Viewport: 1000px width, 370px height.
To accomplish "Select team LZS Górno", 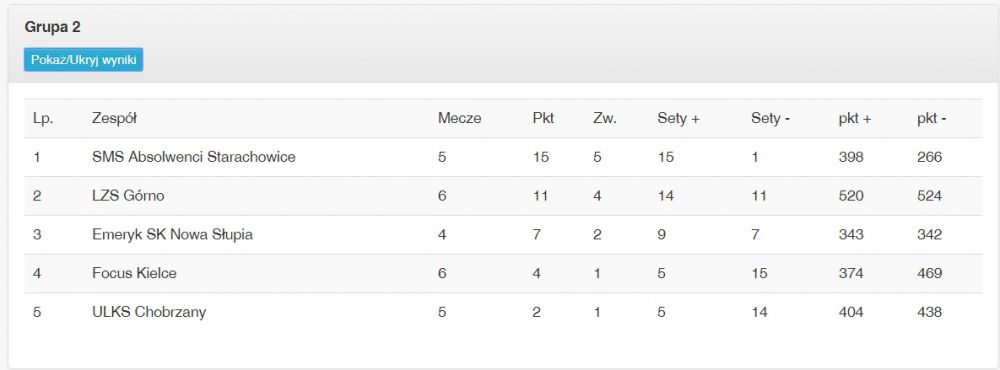I will pos(128,196).
